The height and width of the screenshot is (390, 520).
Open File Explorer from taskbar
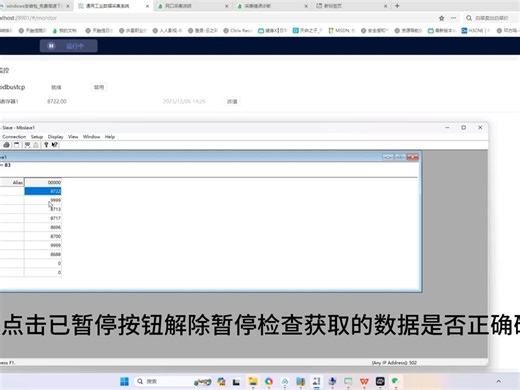click(253, 381)
